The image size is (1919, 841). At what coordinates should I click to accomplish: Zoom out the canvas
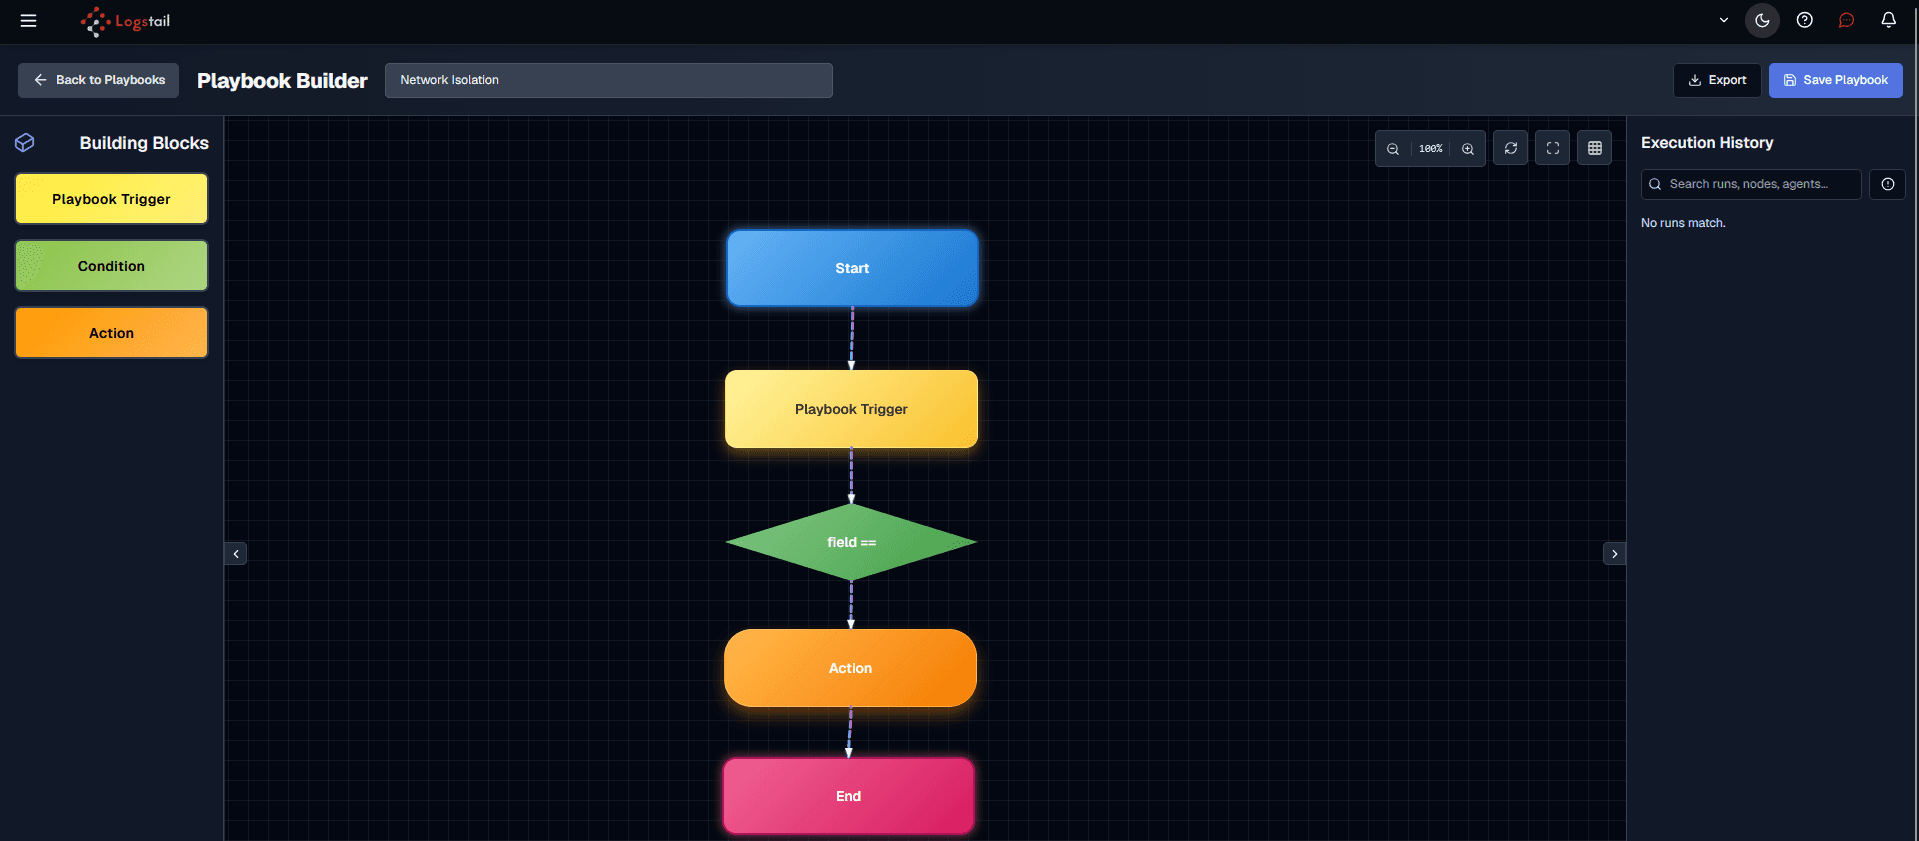tap(1393, 149)
